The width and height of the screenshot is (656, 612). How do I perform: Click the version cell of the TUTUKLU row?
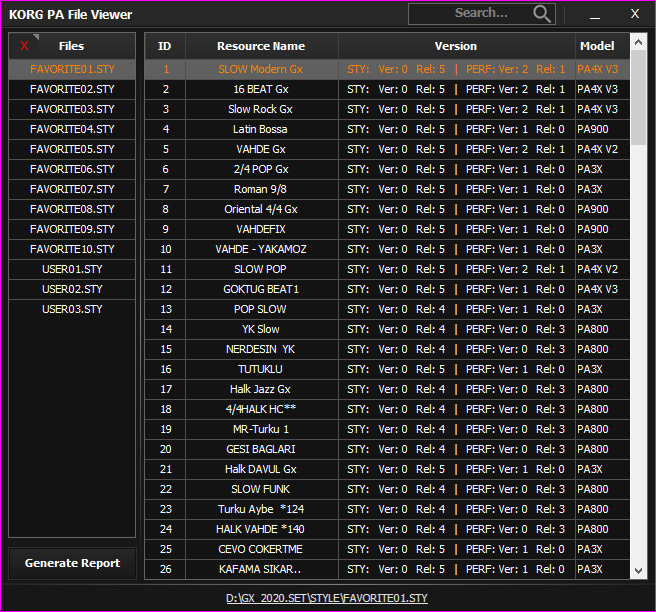click(x=456, y=369)
